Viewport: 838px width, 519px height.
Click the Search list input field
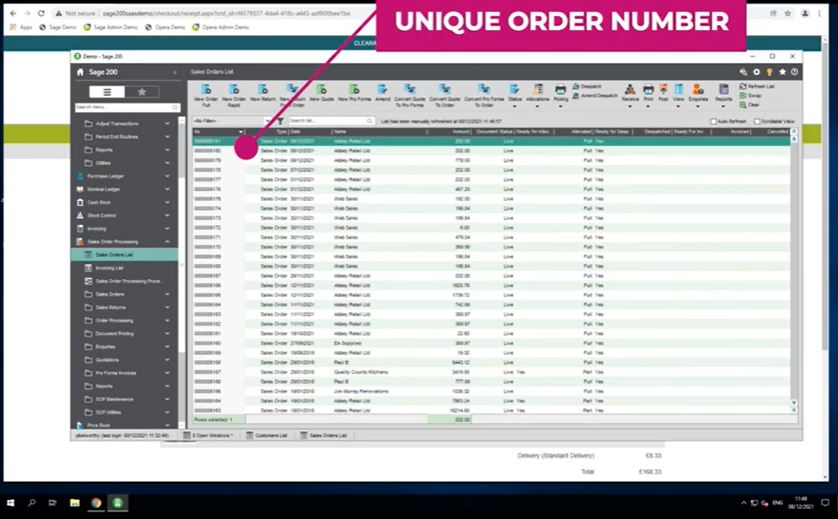tap(331, 121)
